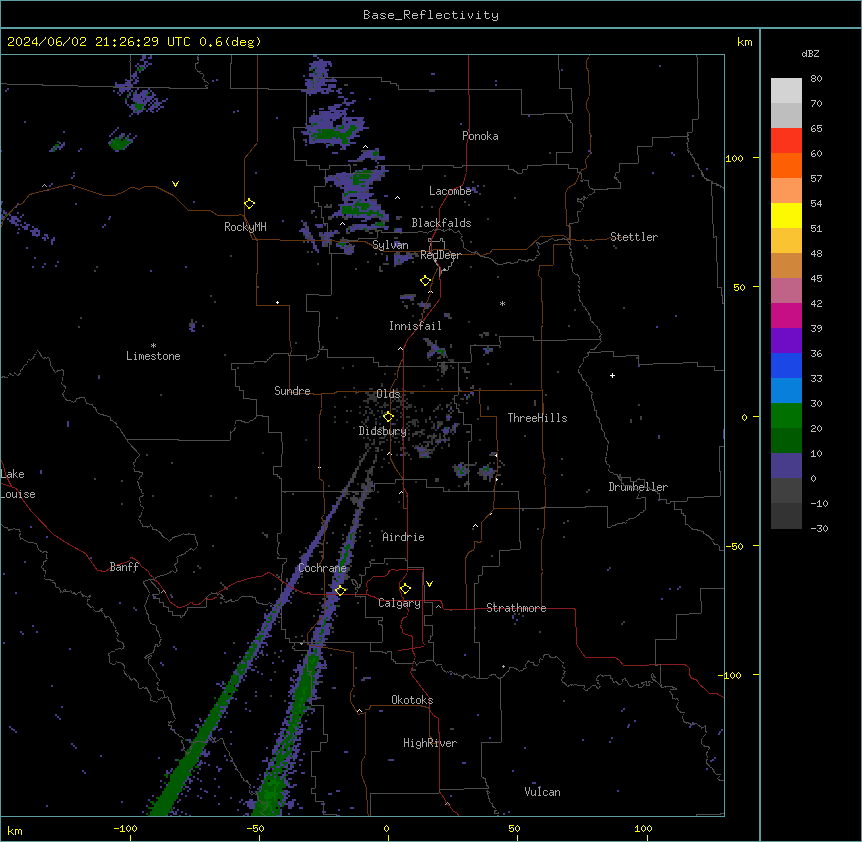Click the Drumheller label

pos(638,487)
